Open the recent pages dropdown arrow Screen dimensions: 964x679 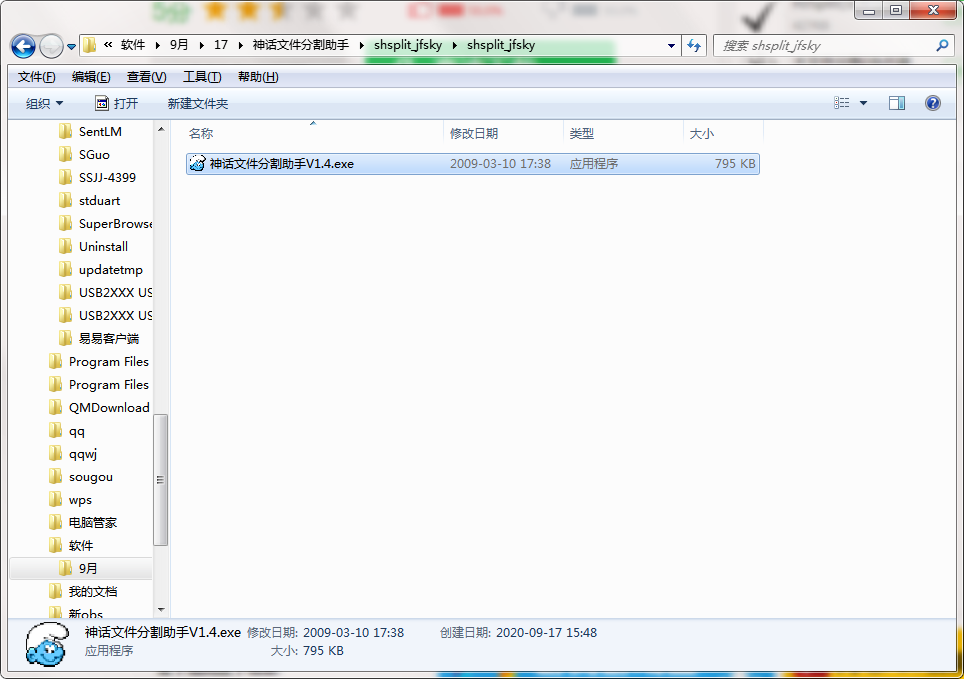point(71,47)
